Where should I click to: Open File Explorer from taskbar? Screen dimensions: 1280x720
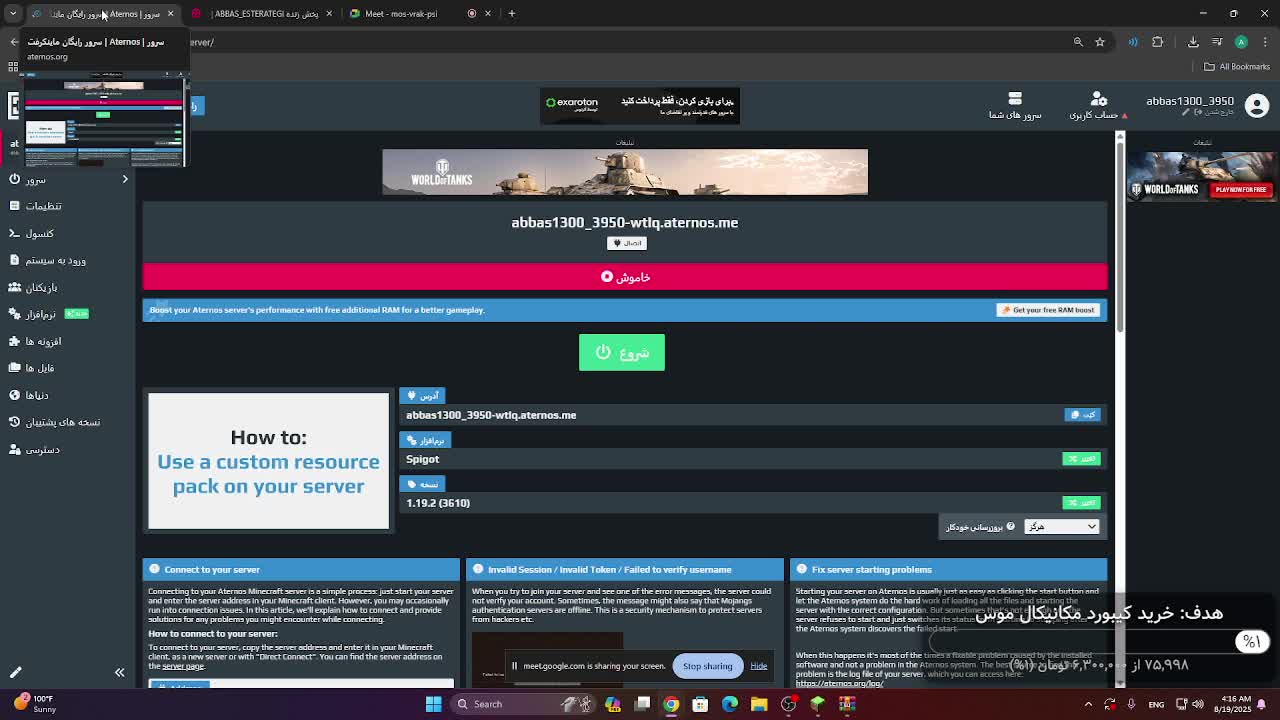759,704
